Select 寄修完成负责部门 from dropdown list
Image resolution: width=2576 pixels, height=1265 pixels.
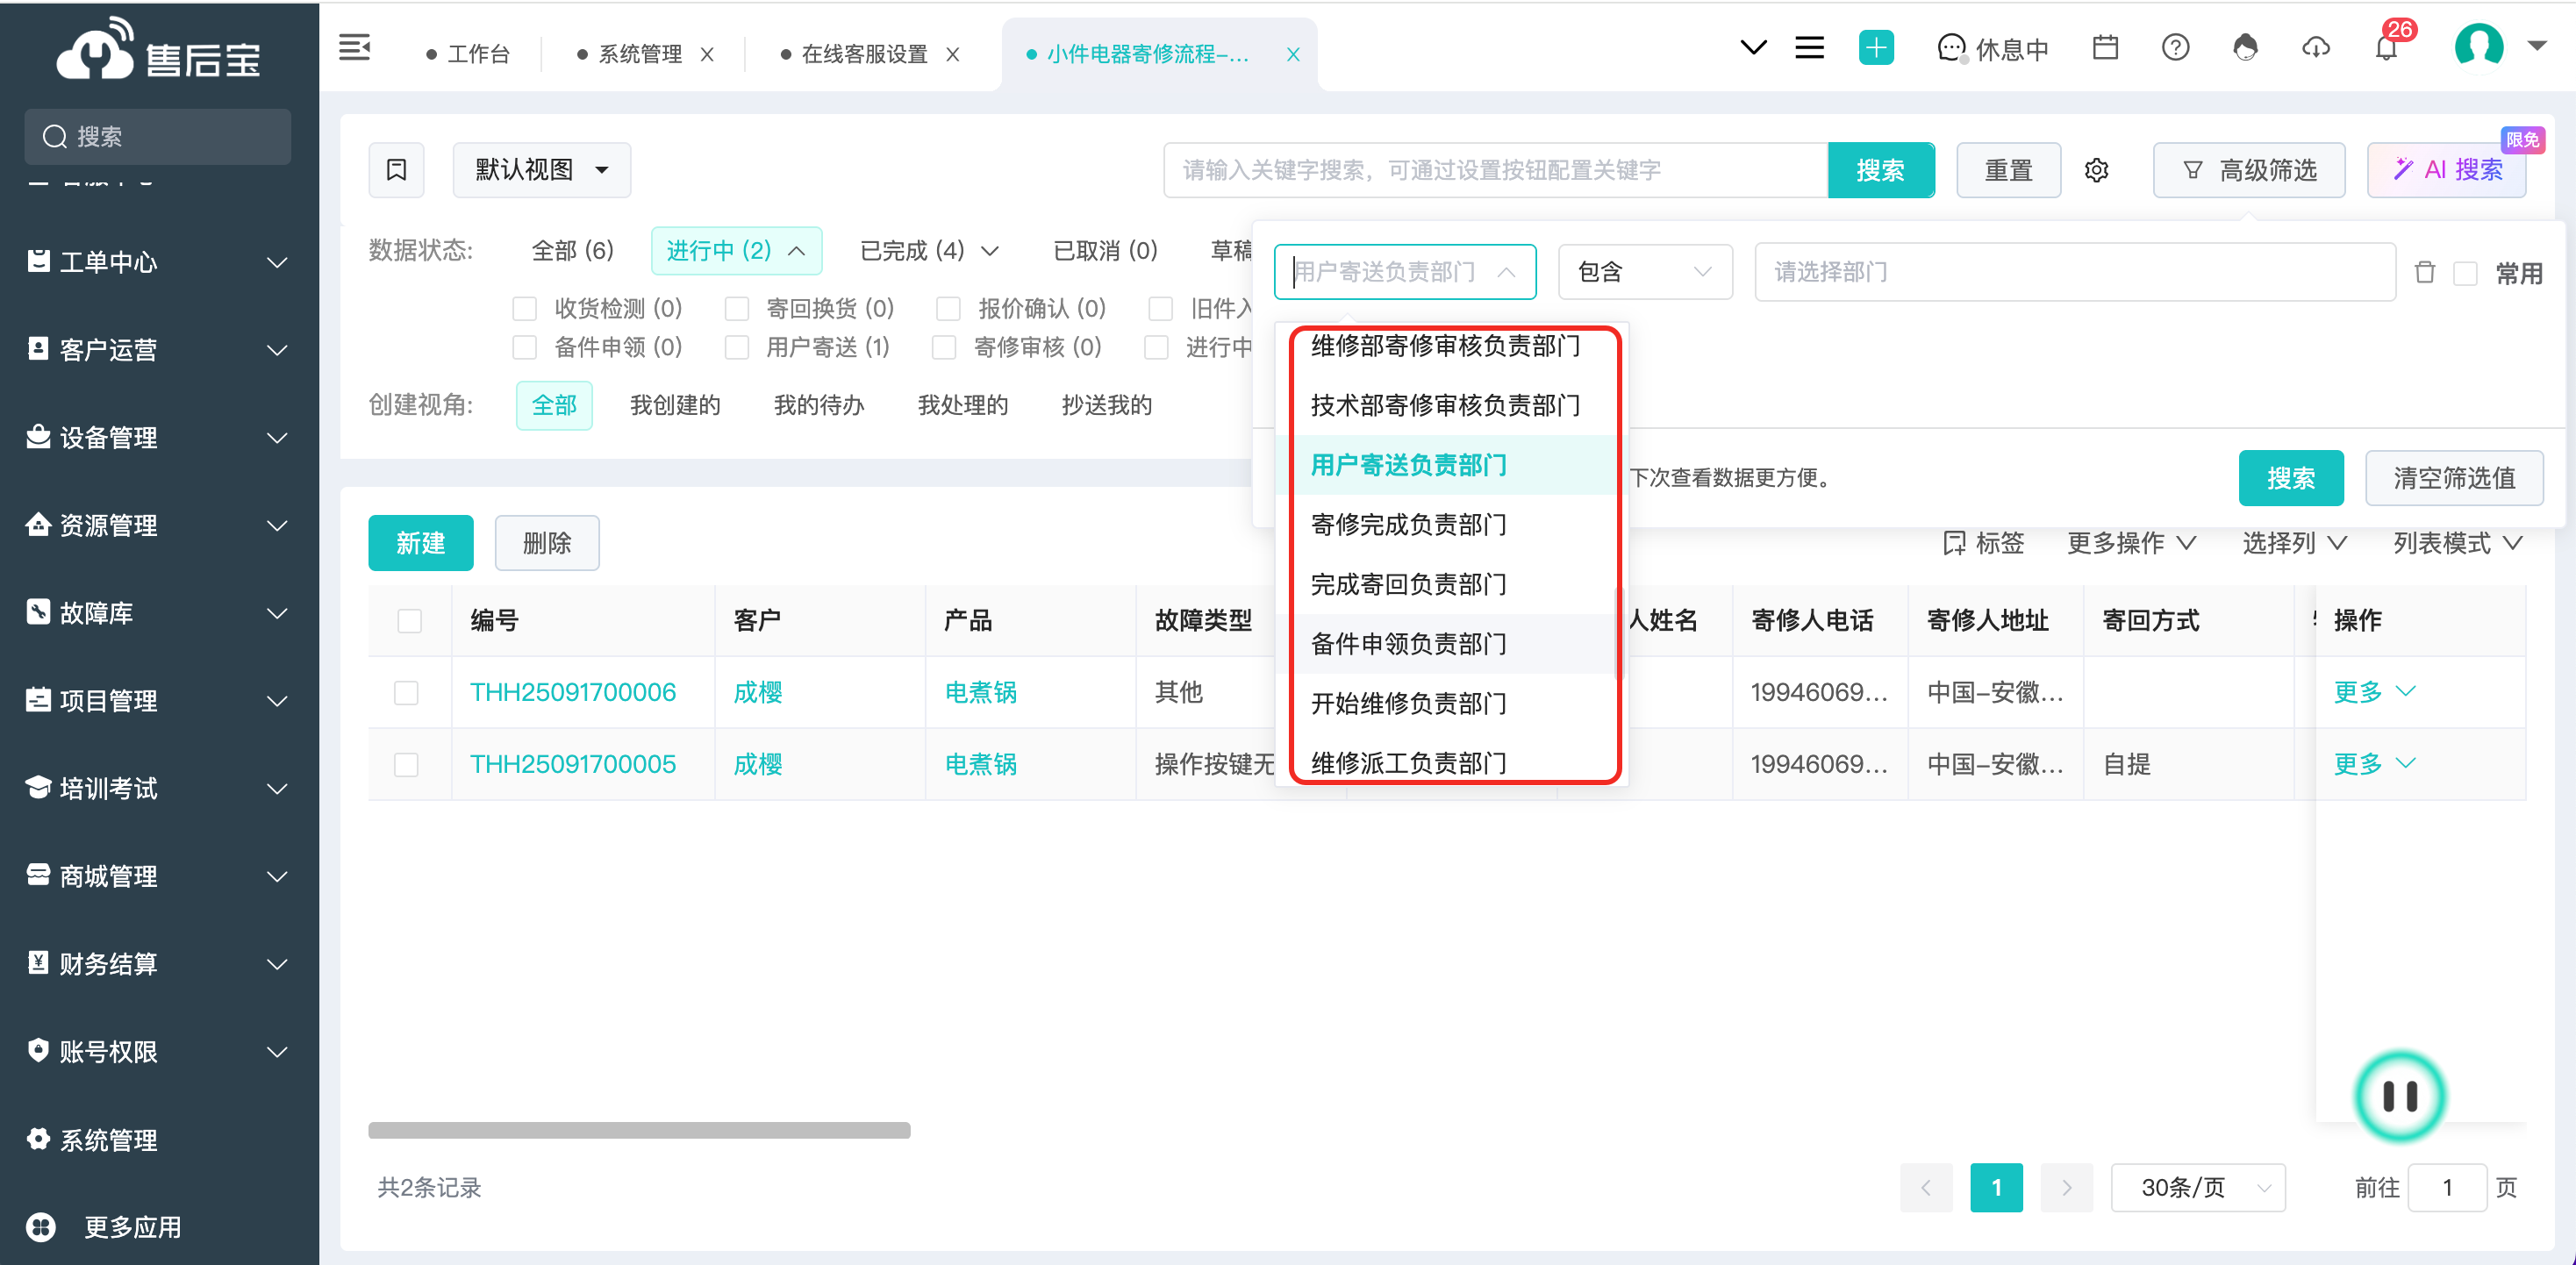(1408, 525)
